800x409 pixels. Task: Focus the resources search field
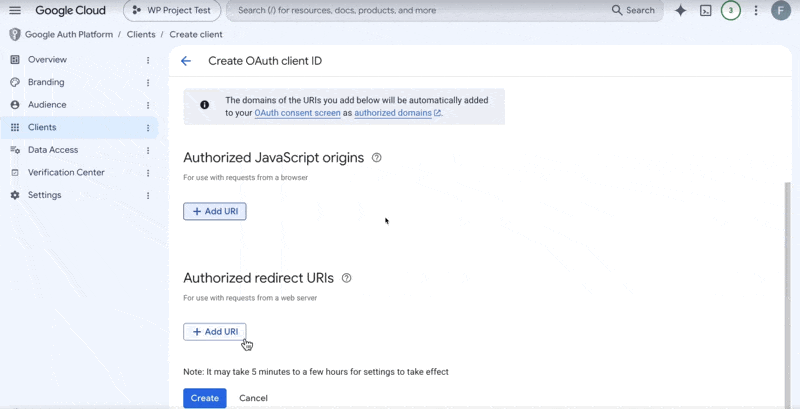(x=418, y=10)
